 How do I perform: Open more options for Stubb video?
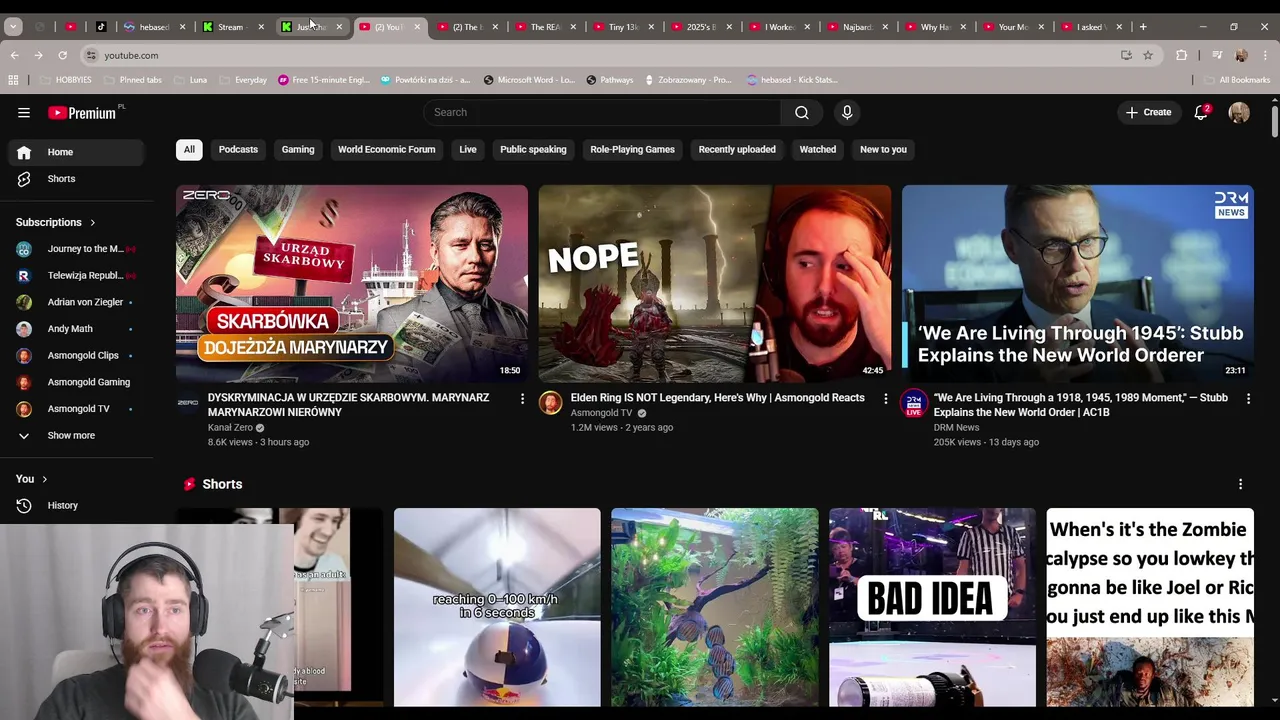tap(1248, 399)
